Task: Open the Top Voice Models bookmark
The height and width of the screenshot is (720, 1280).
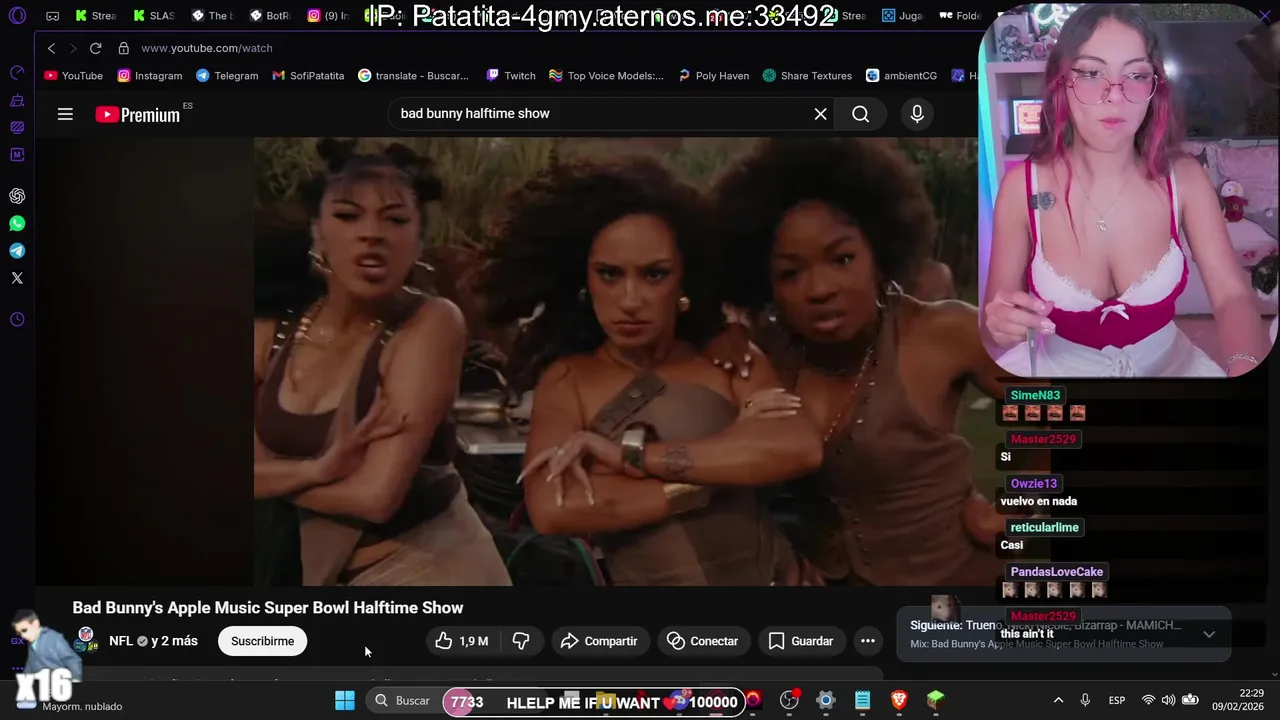Action: pos(606,76)
